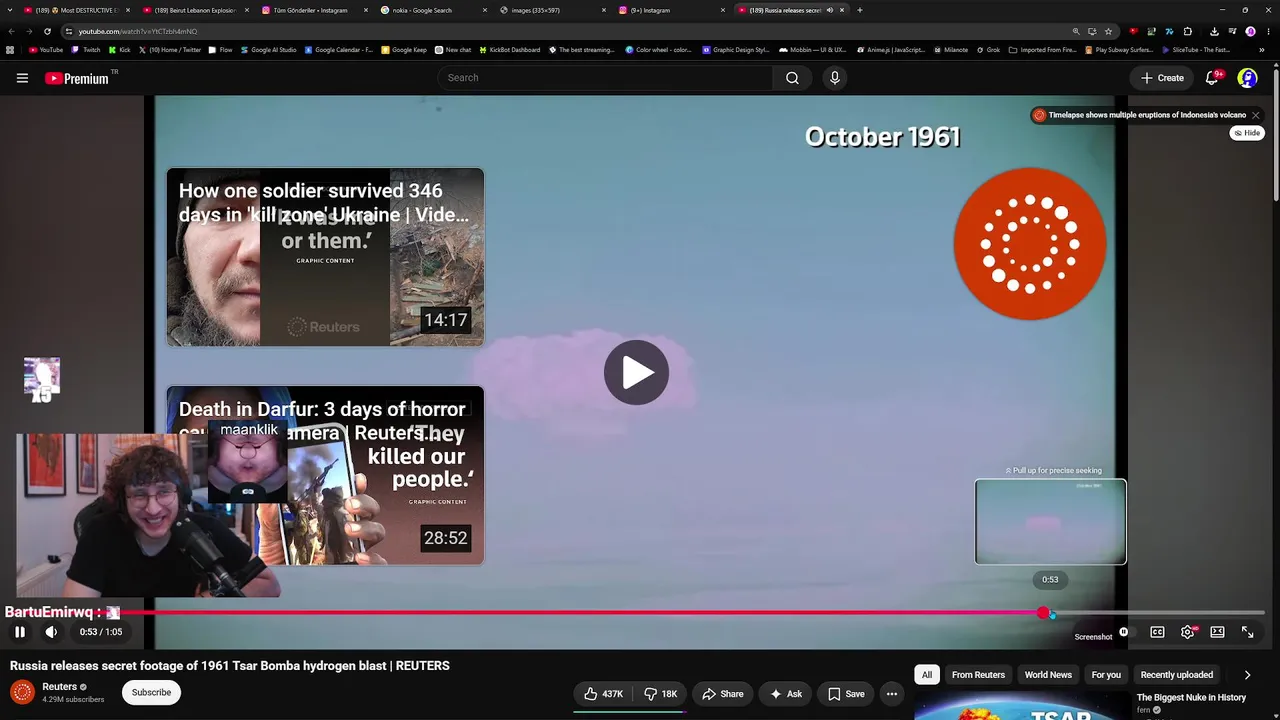Open the soldier survived 346 days video card
This screenshot has height=720, width=1280.
(x=325, y=257)
